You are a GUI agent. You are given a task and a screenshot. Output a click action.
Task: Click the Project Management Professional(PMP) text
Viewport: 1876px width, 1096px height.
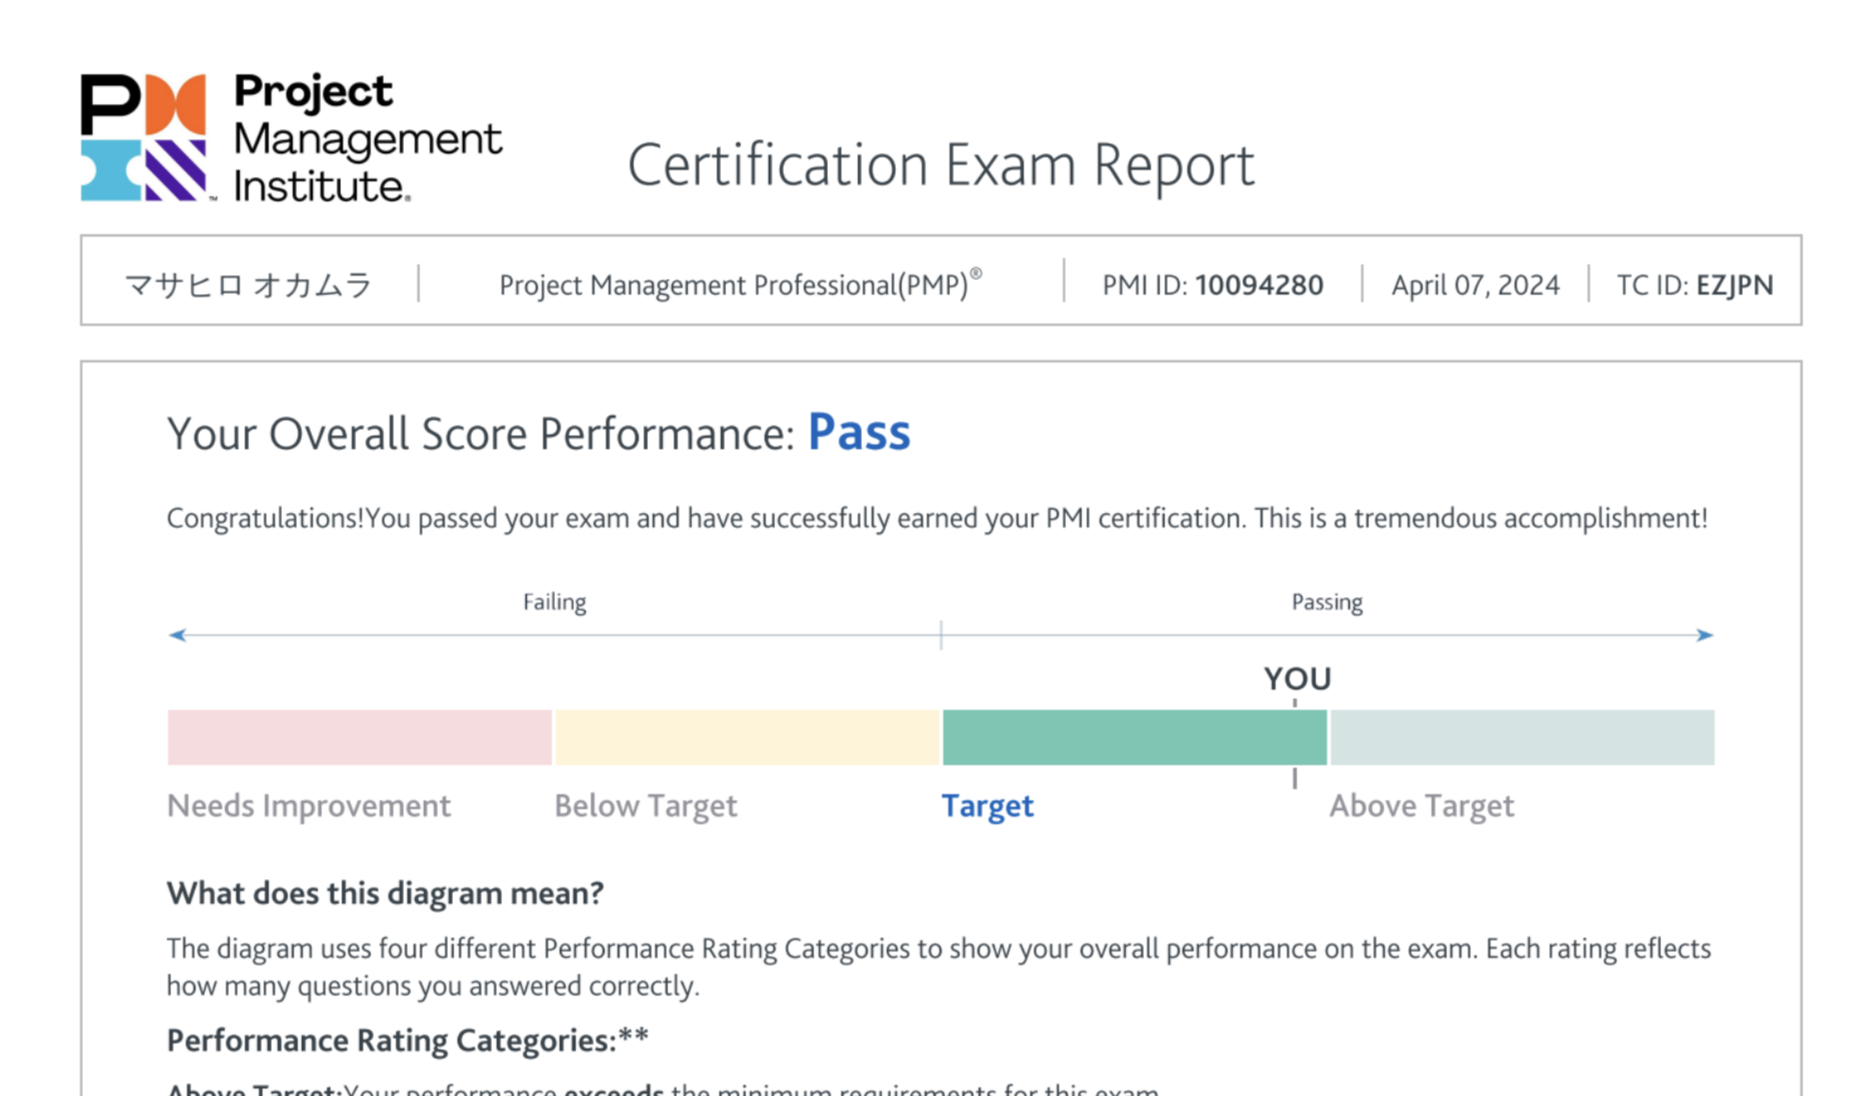pyautogui.click(x=734, y=285)
